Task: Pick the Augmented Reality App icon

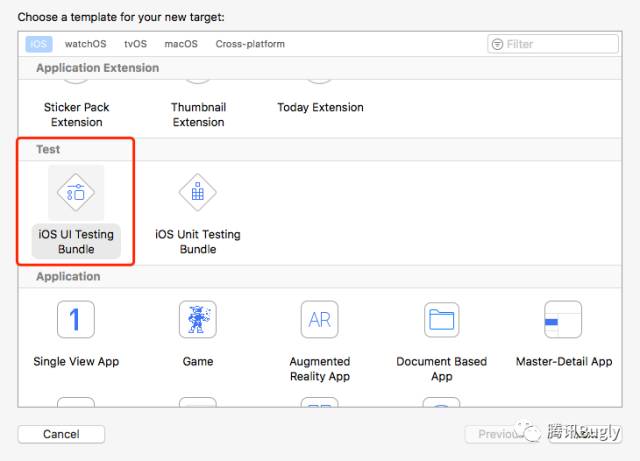Action: coord(320,319)
